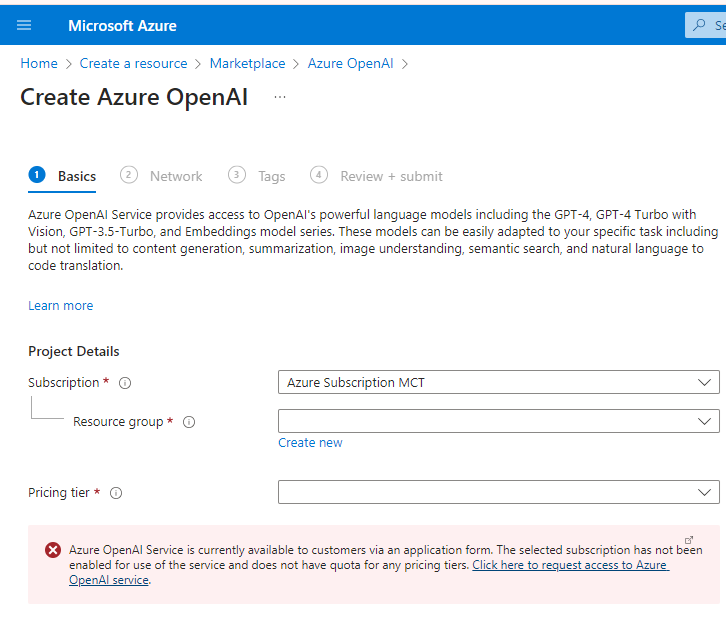The width and height of the screenshot is (726, 643).
Task: Expand the Resource group dropdown
Action: 499,421
